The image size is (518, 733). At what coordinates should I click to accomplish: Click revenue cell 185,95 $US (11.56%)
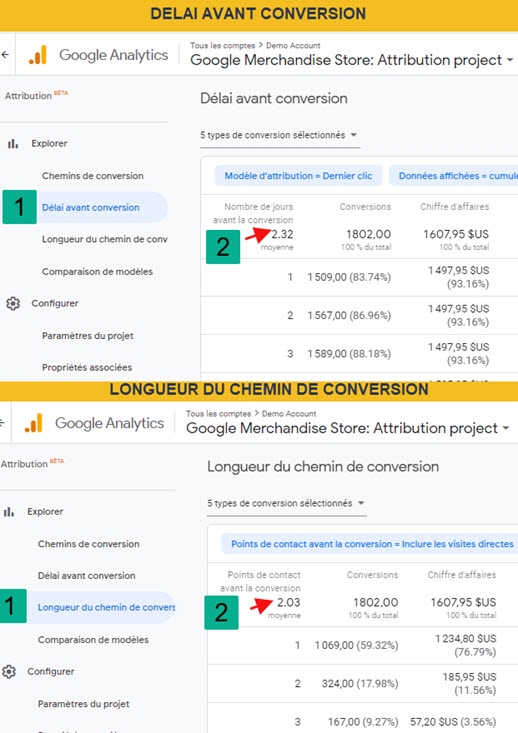(469, 683)
